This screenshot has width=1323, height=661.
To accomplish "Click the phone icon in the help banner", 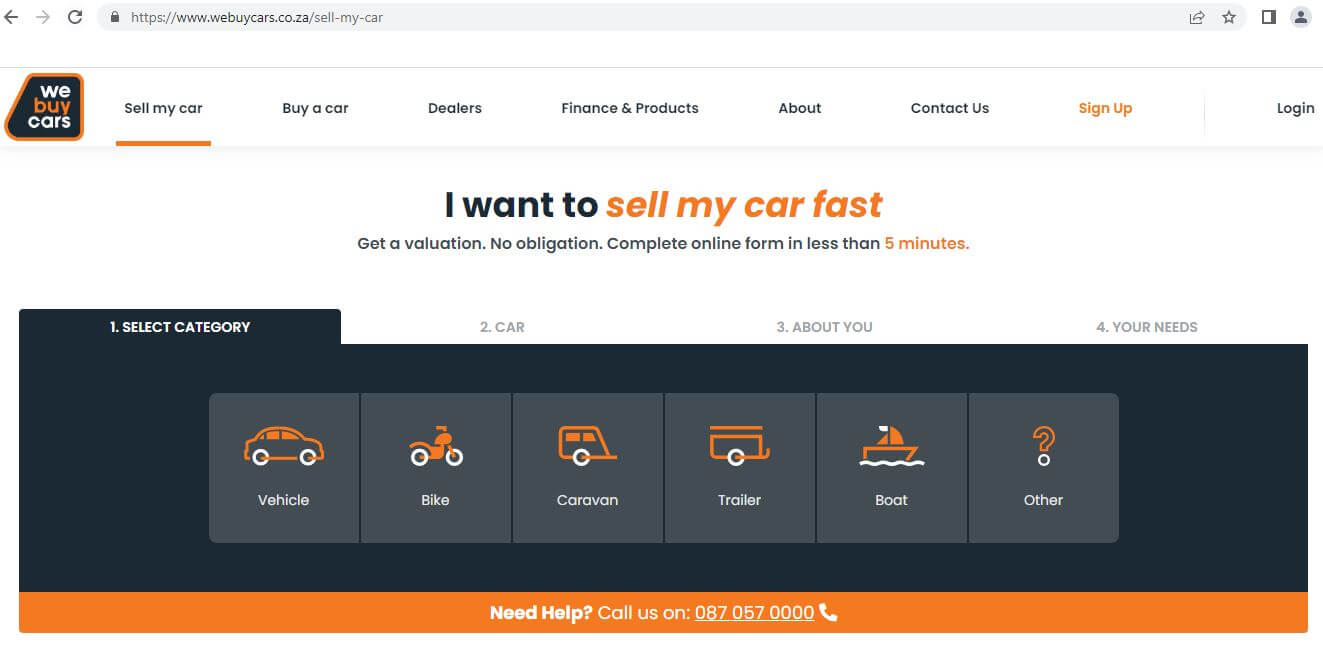I will pyautogui.click(x=827, y=612).
